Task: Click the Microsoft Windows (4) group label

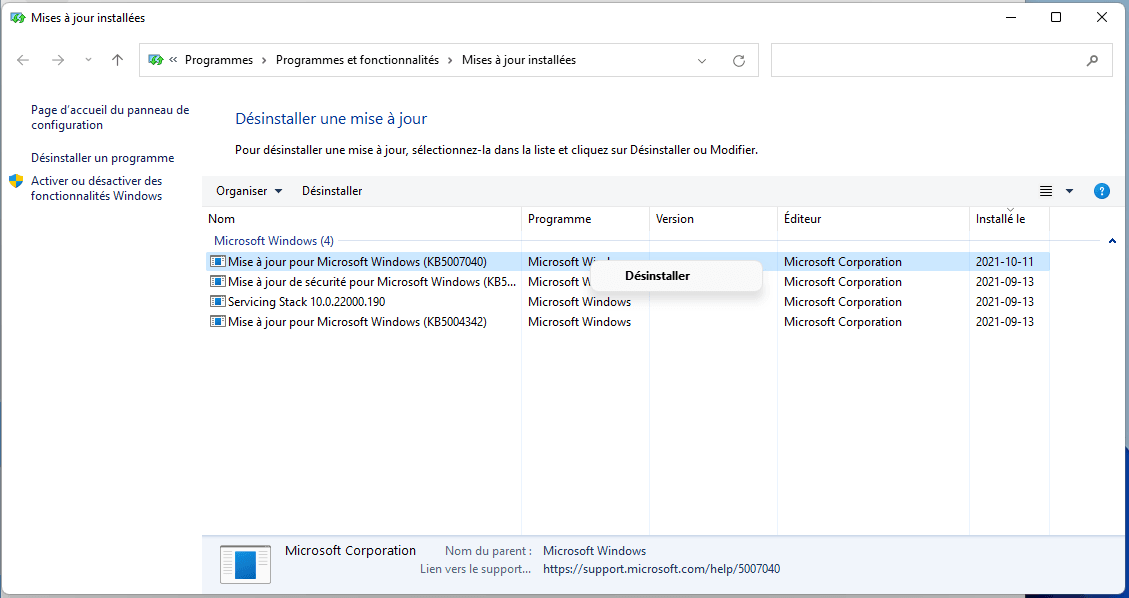Action: [274, 240]
